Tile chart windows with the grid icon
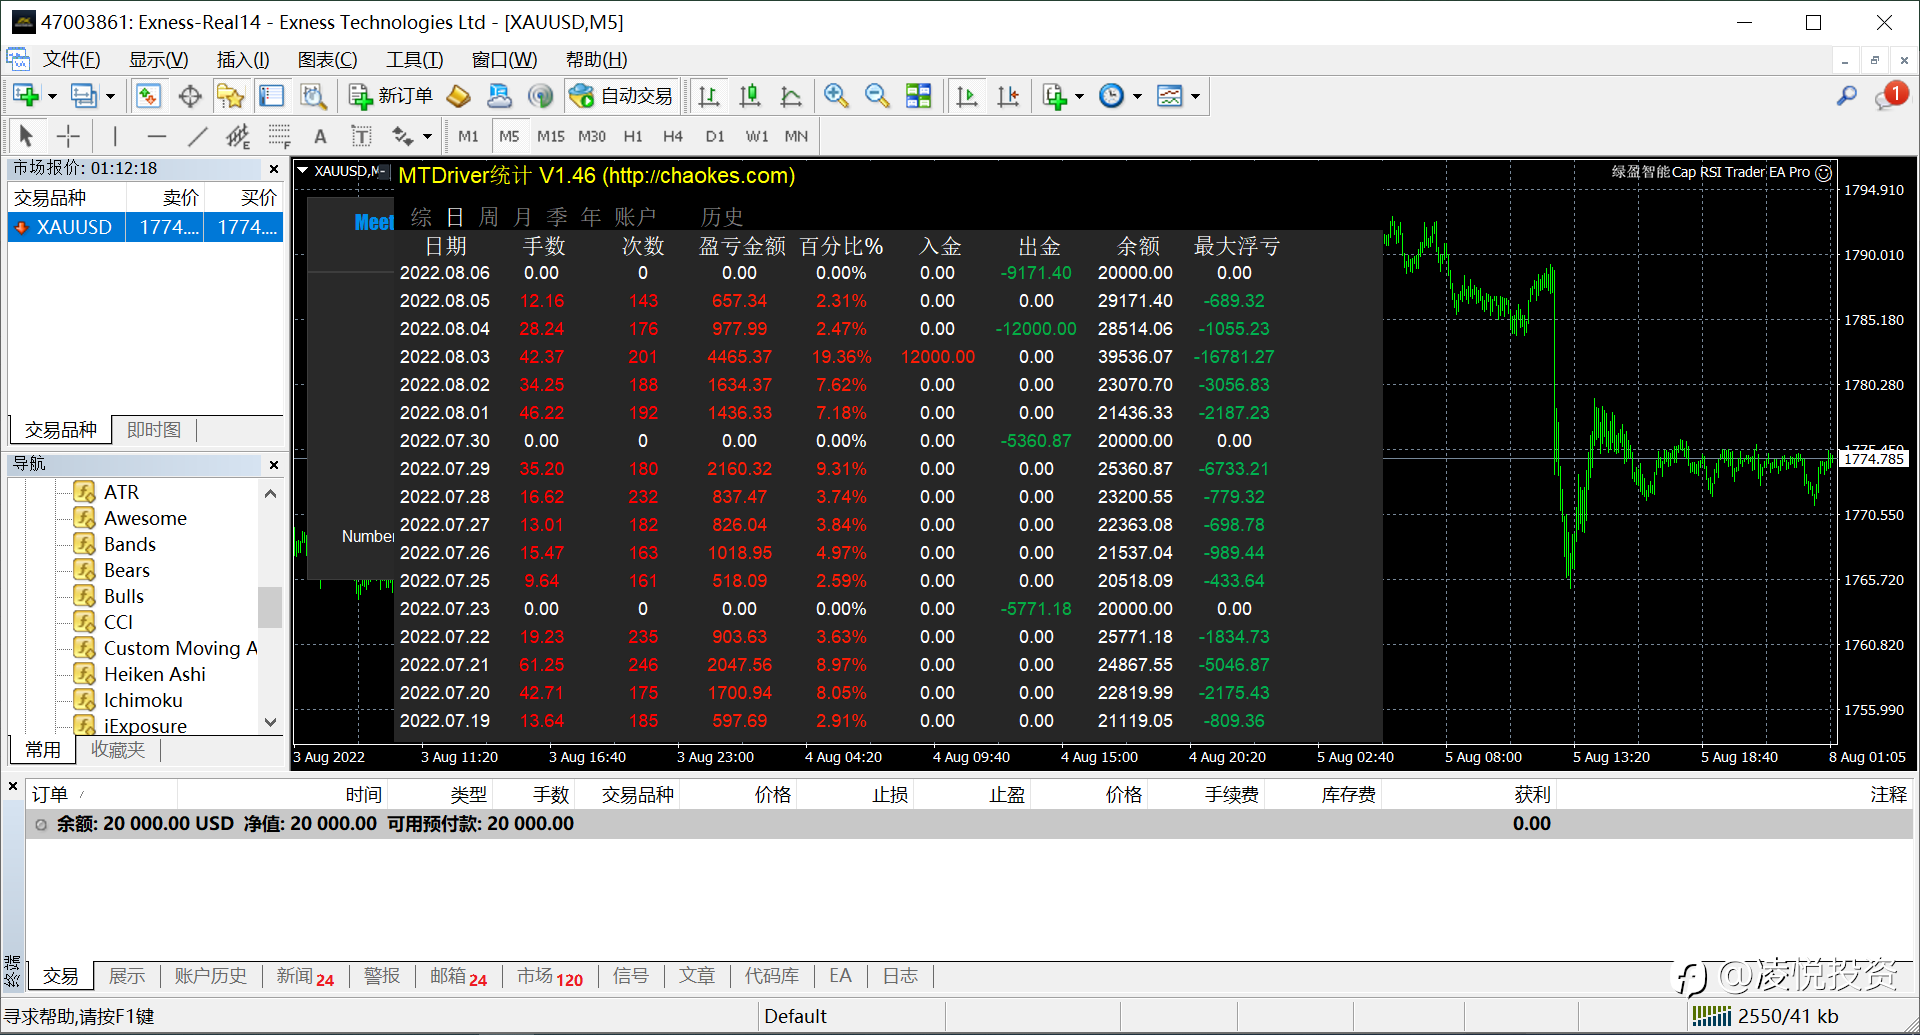 point(918,96)
